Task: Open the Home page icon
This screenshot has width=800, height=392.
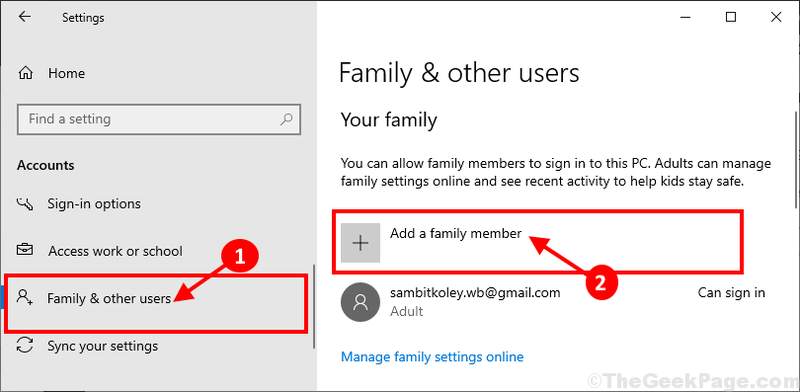Action: 26,74
